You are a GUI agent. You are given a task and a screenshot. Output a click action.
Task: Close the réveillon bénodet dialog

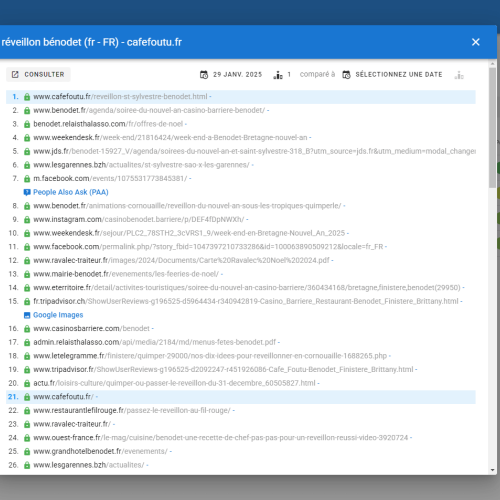click(x=476, y=42)
